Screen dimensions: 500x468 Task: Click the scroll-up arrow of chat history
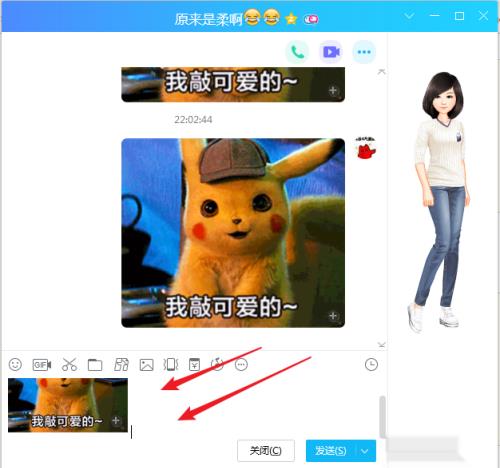click(x=382, y=71)
